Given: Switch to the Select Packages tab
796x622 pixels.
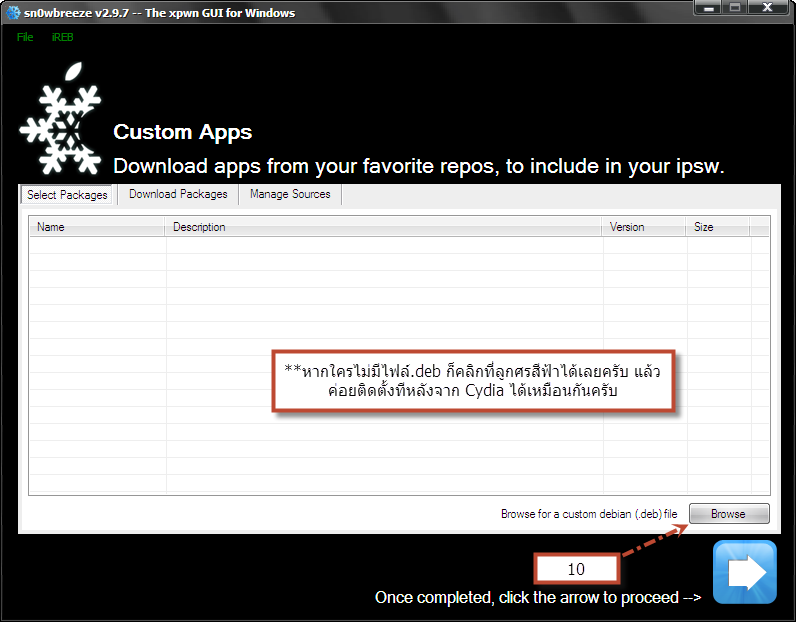Looking at the screenshot, I should (x=67, y=195).
